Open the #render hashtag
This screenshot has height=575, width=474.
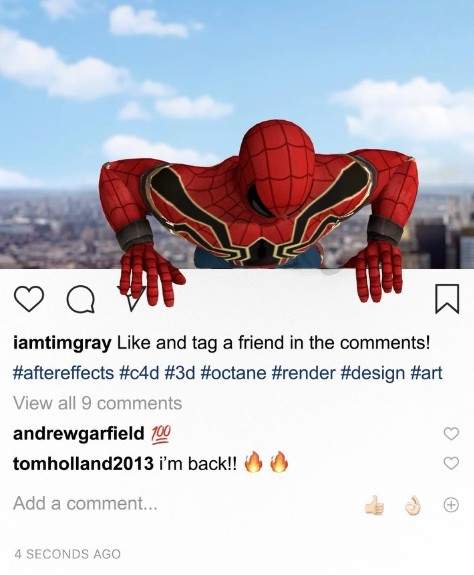pos(303,373)
